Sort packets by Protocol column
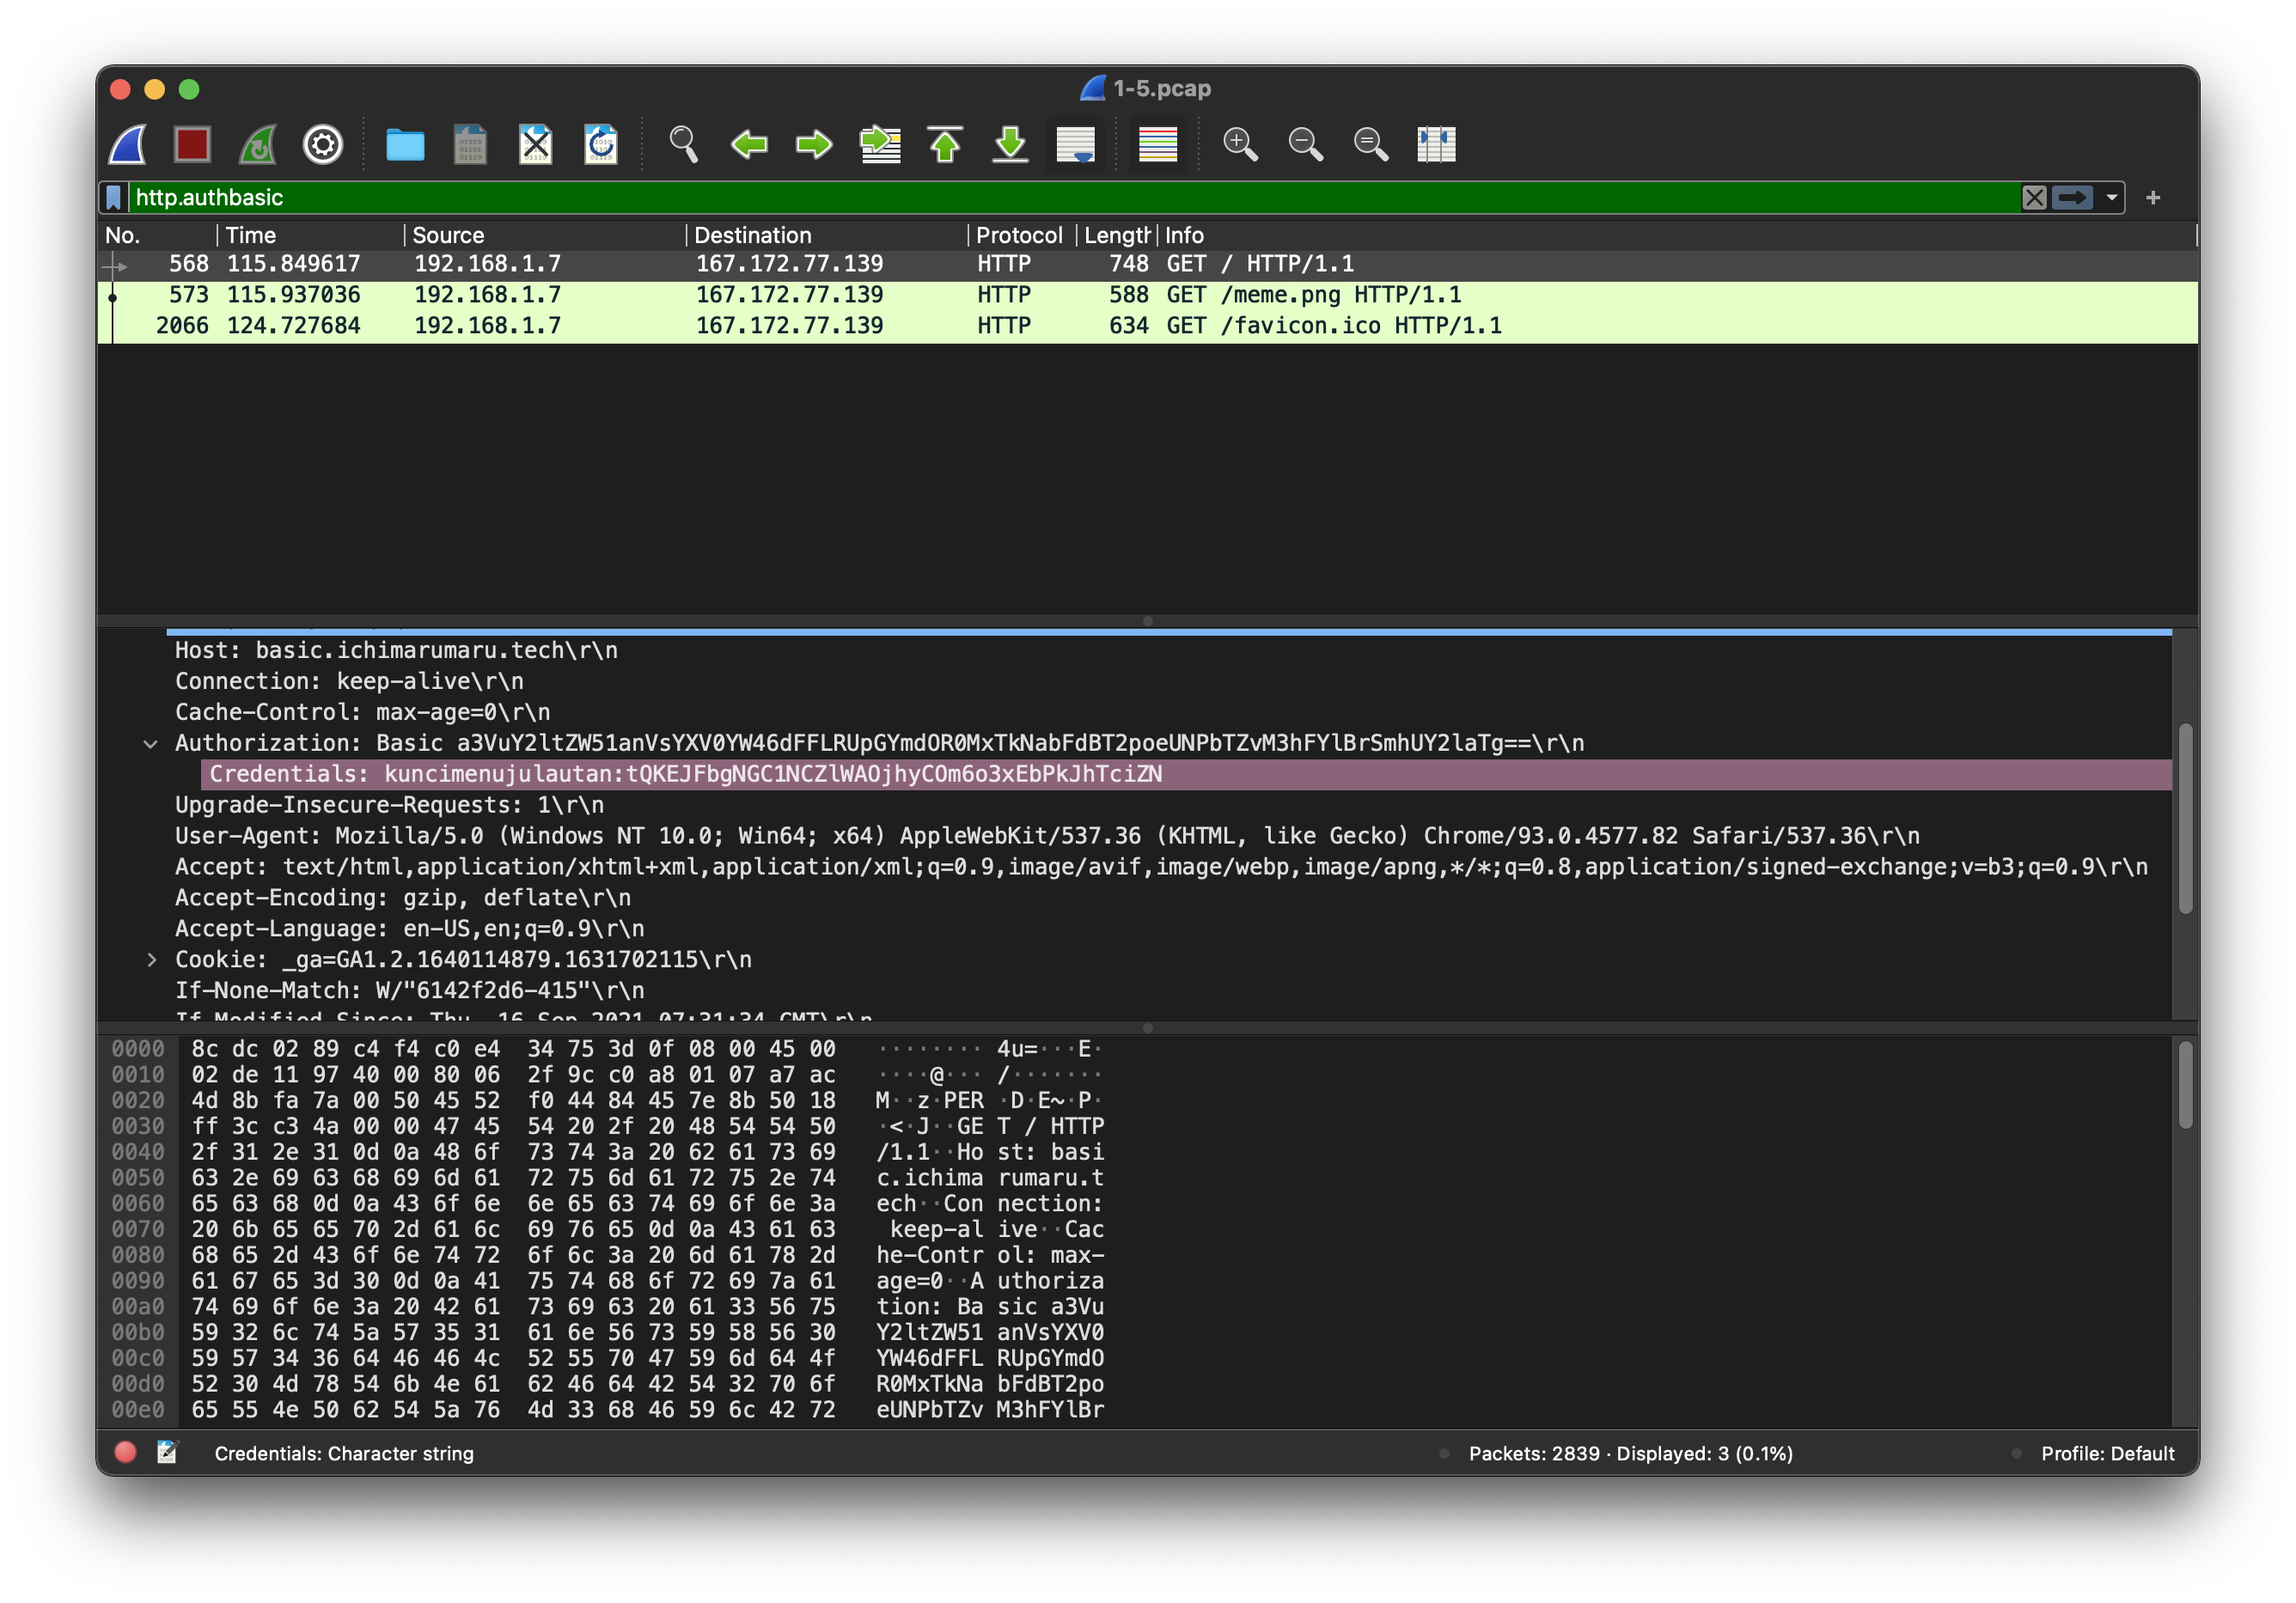 [x=1021, y=236]
